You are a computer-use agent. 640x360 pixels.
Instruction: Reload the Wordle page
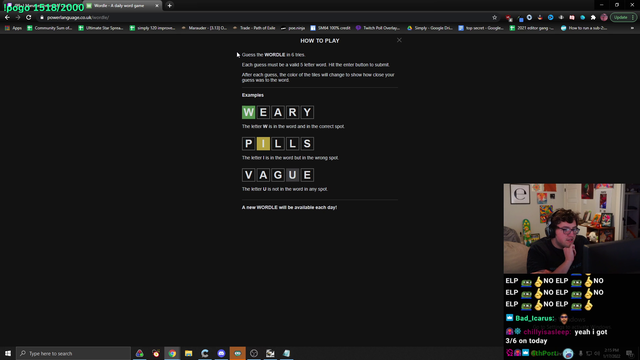pyautogui.click(x=29, y=18)
